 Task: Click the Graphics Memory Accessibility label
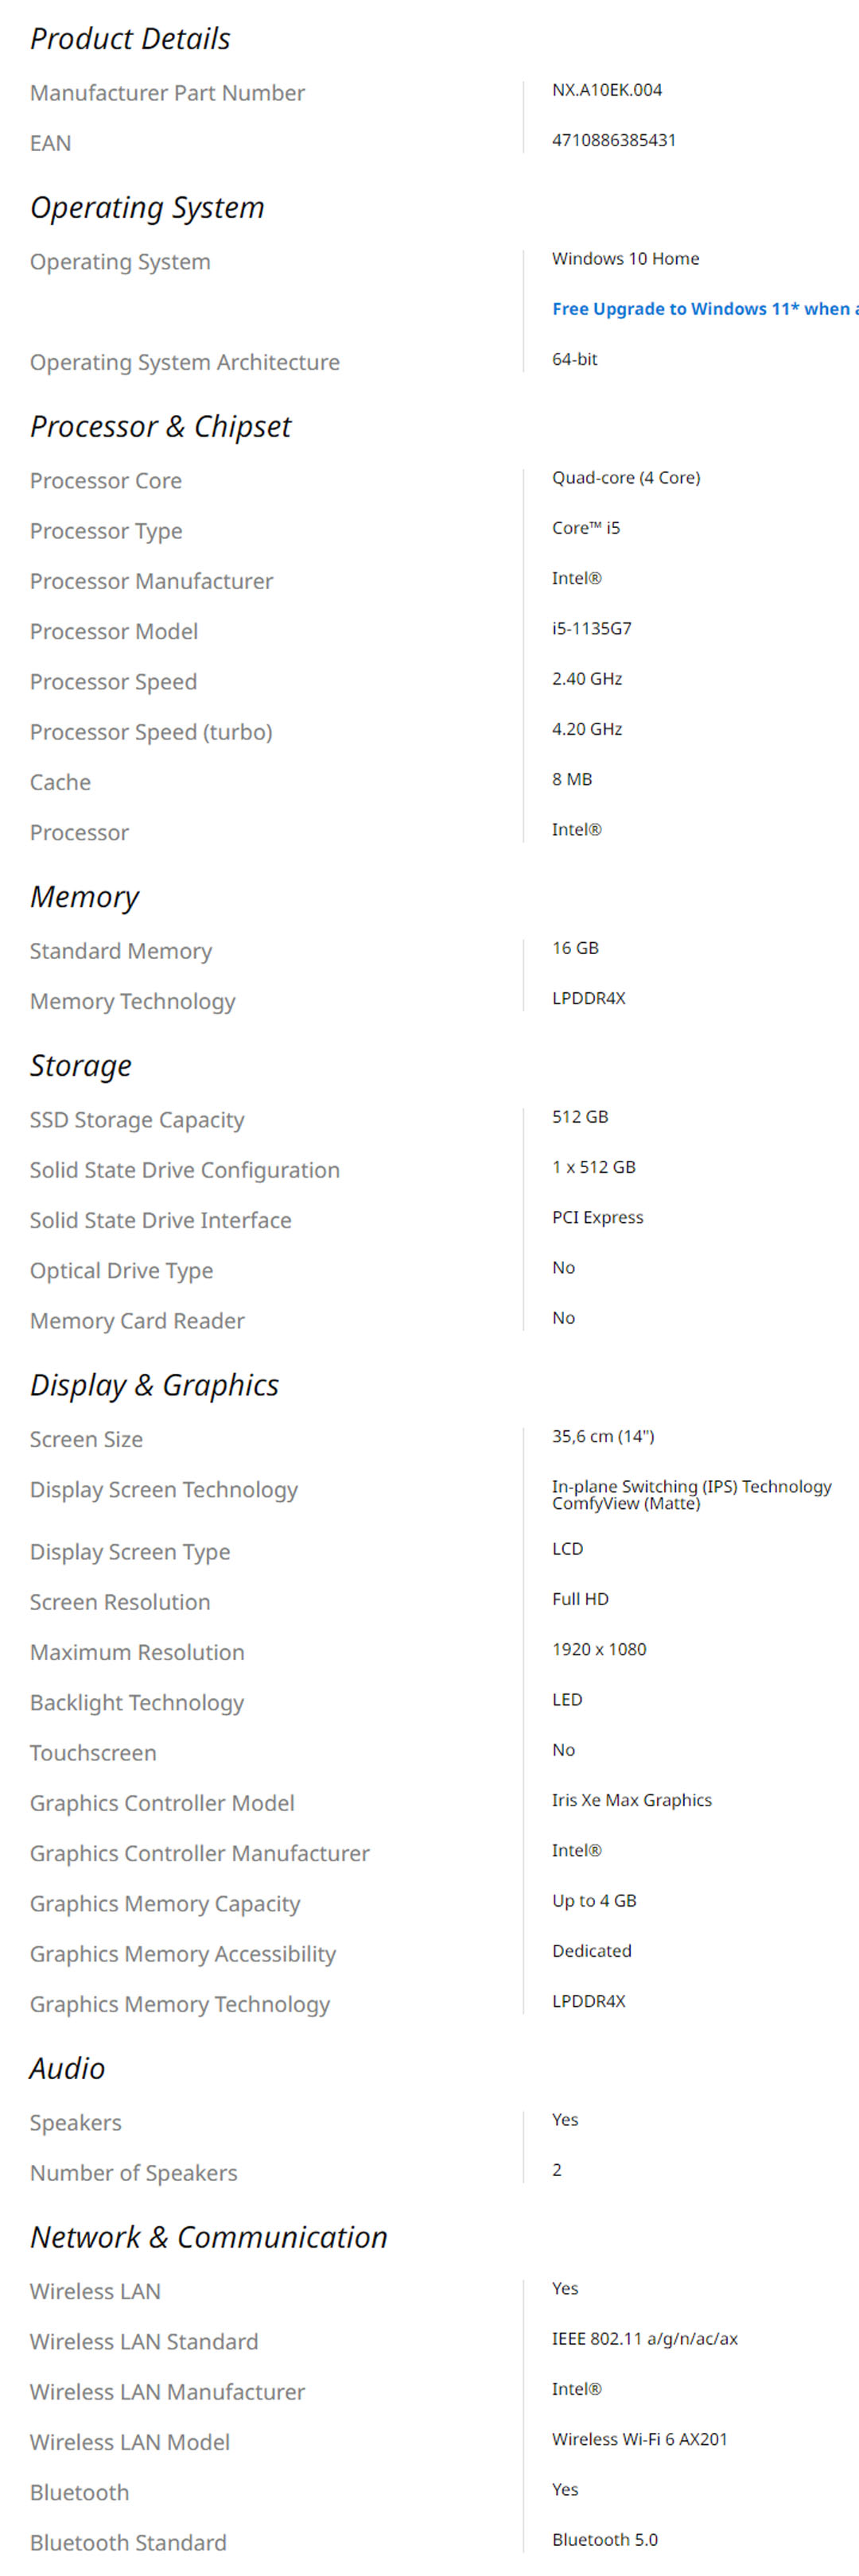[183, 1953]
